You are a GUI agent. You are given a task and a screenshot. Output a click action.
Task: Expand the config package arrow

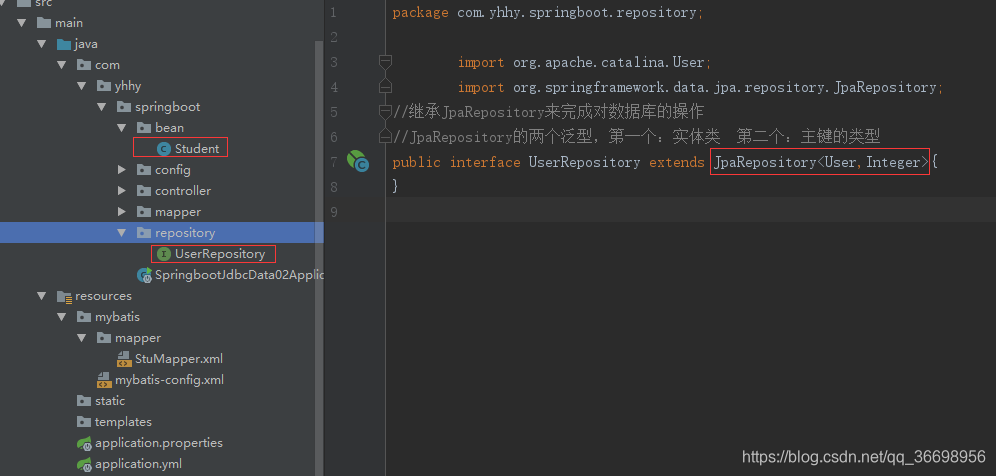coord(122,170)
